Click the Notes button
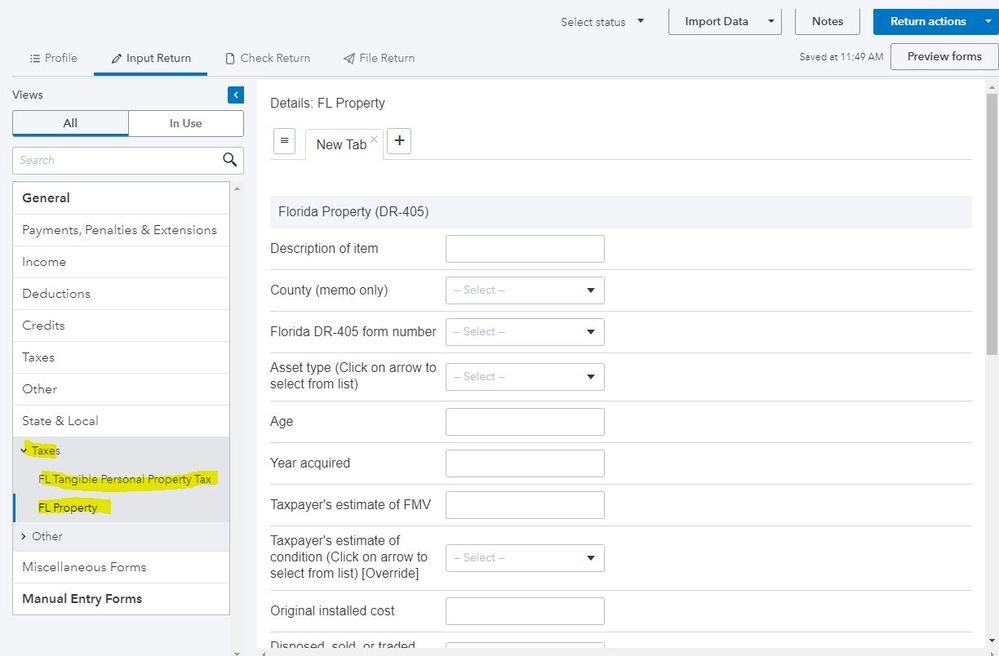 [x=827, y=21]
